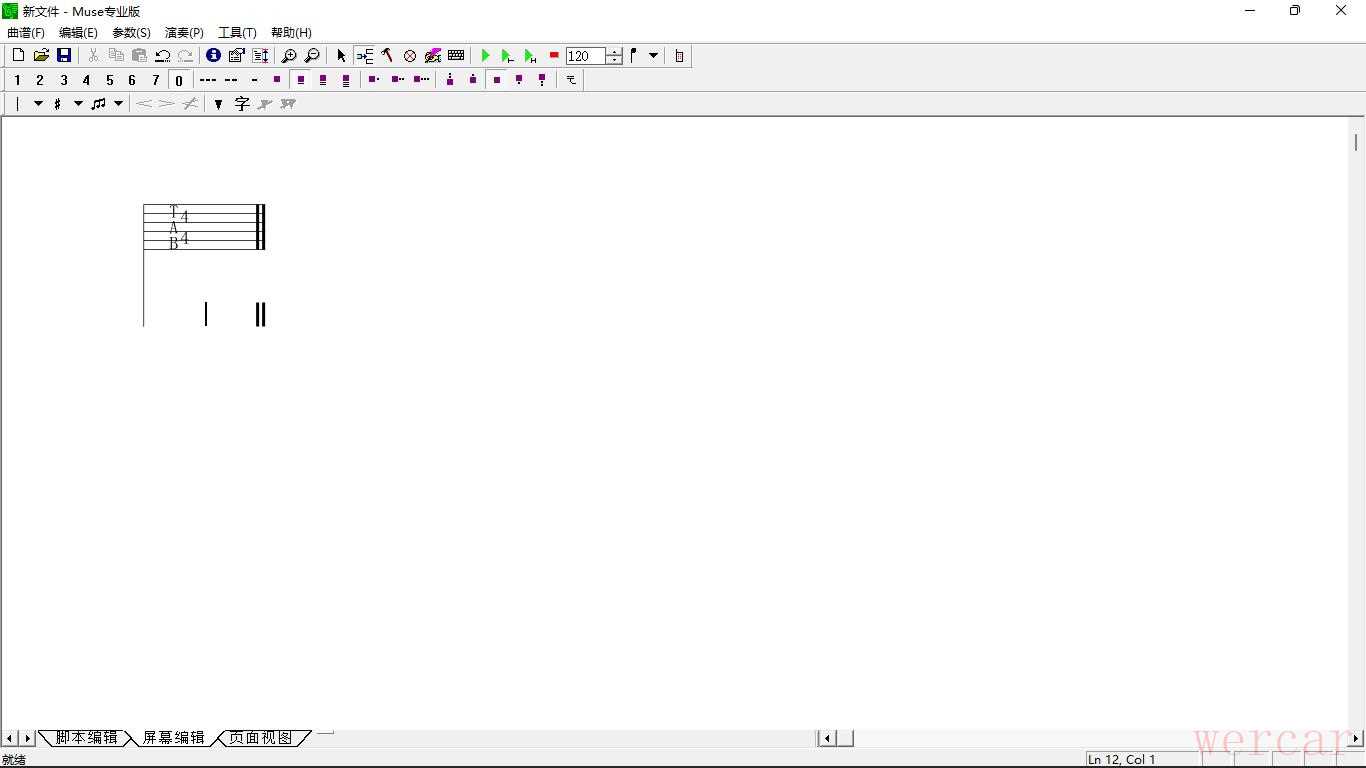Expand the barline type dropdown arrow
1366x768 pixels.
38,104
